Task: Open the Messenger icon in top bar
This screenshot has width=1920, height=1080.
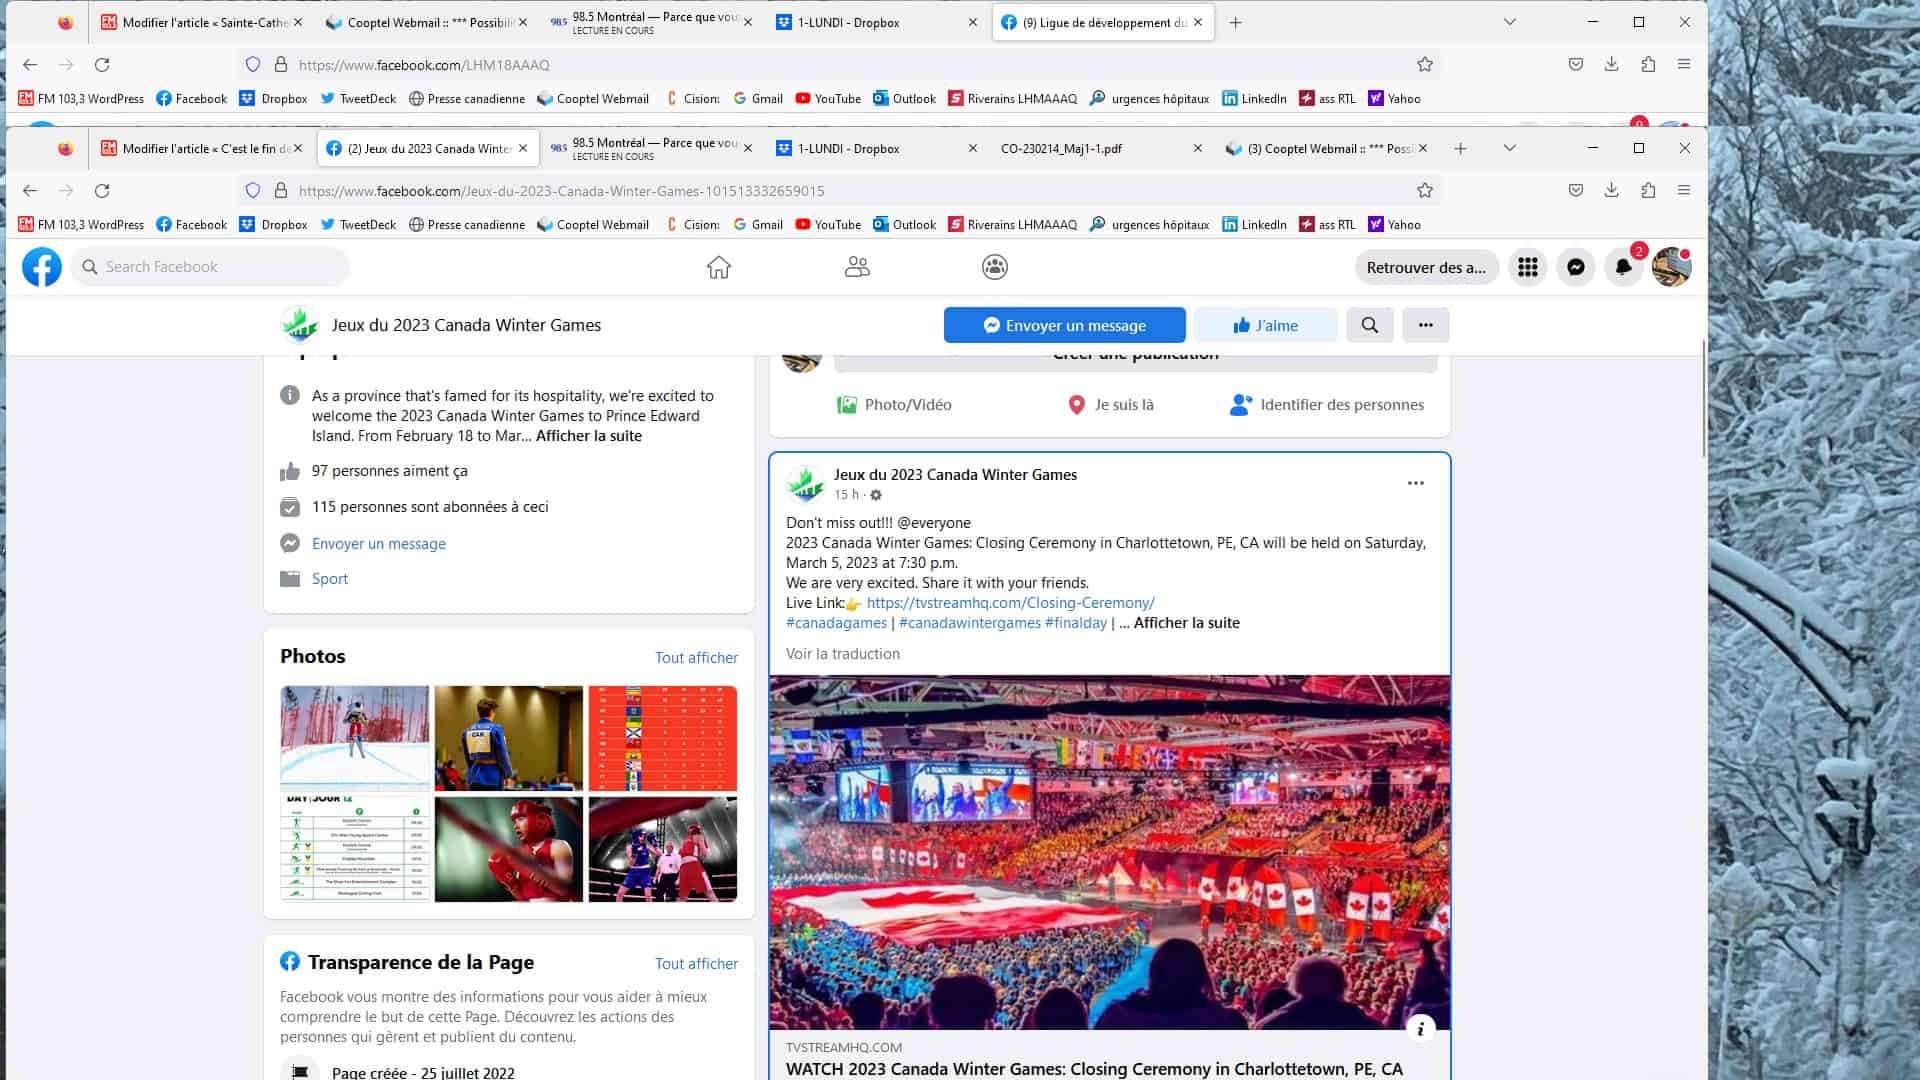Action: [1575, 267]
